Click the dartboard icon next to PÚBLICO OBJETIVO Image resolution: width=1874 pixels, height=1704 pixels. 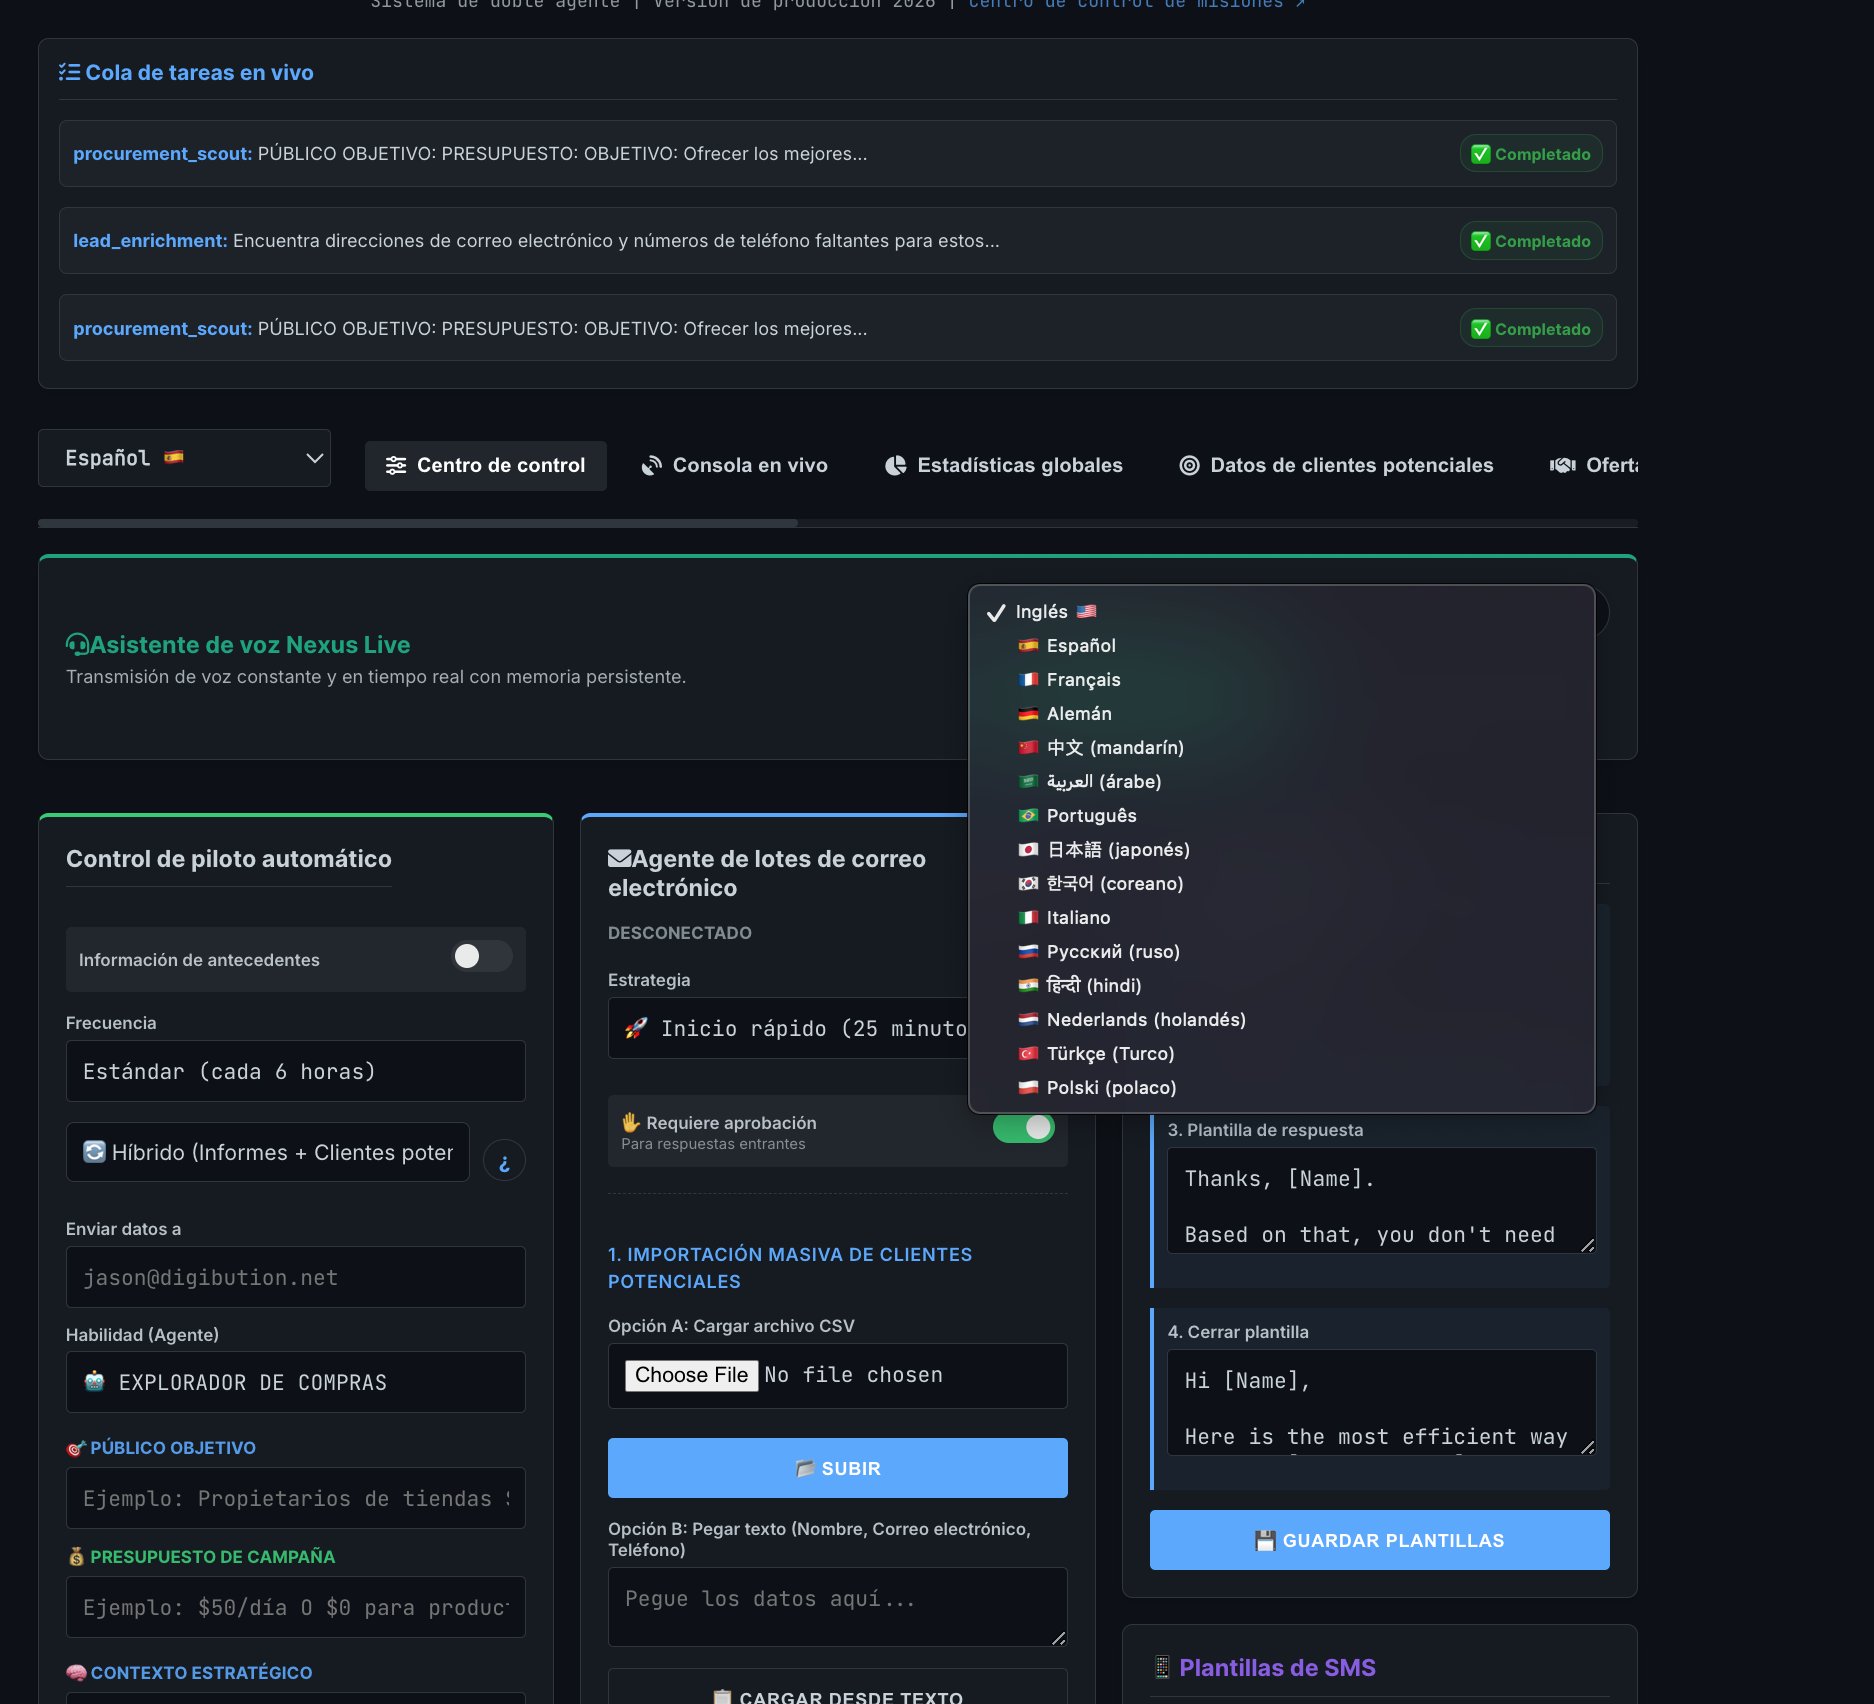(x=76, y=1448)
